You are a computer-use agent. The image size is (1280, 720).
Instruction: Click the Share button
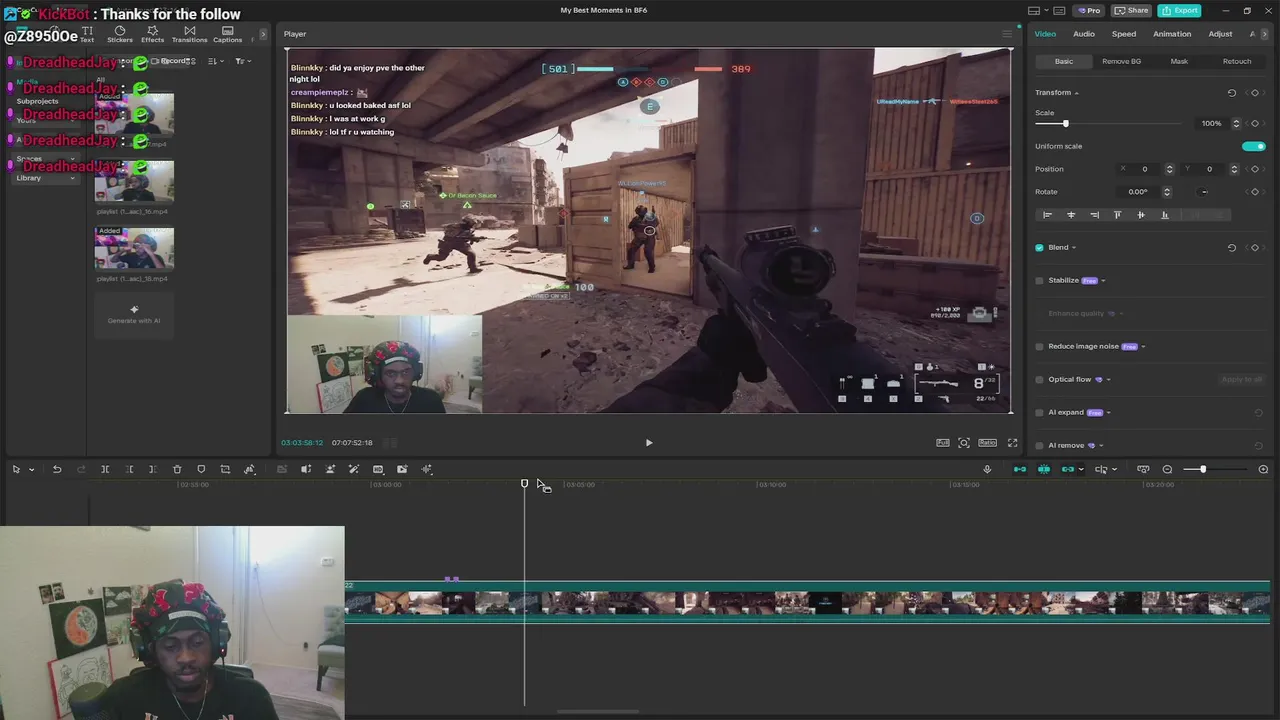[1131, 10]
